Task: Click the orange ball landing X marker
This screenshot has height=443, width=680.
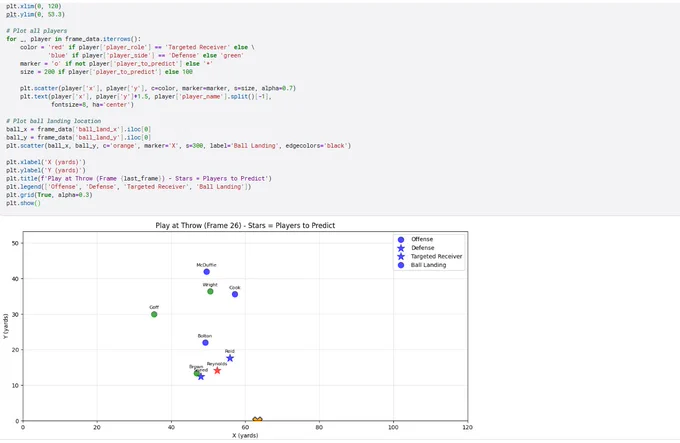Action: 257,420
